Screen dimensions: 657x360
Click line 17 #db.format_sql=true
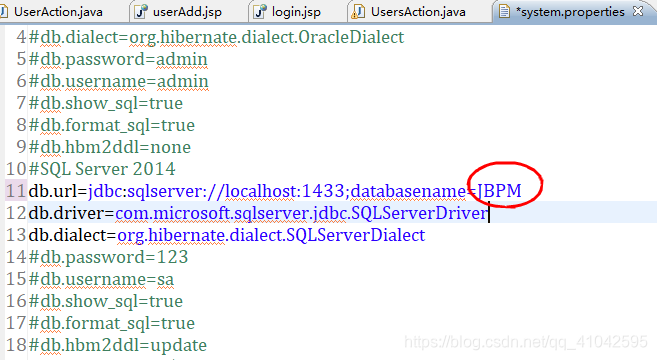[111, 323]
